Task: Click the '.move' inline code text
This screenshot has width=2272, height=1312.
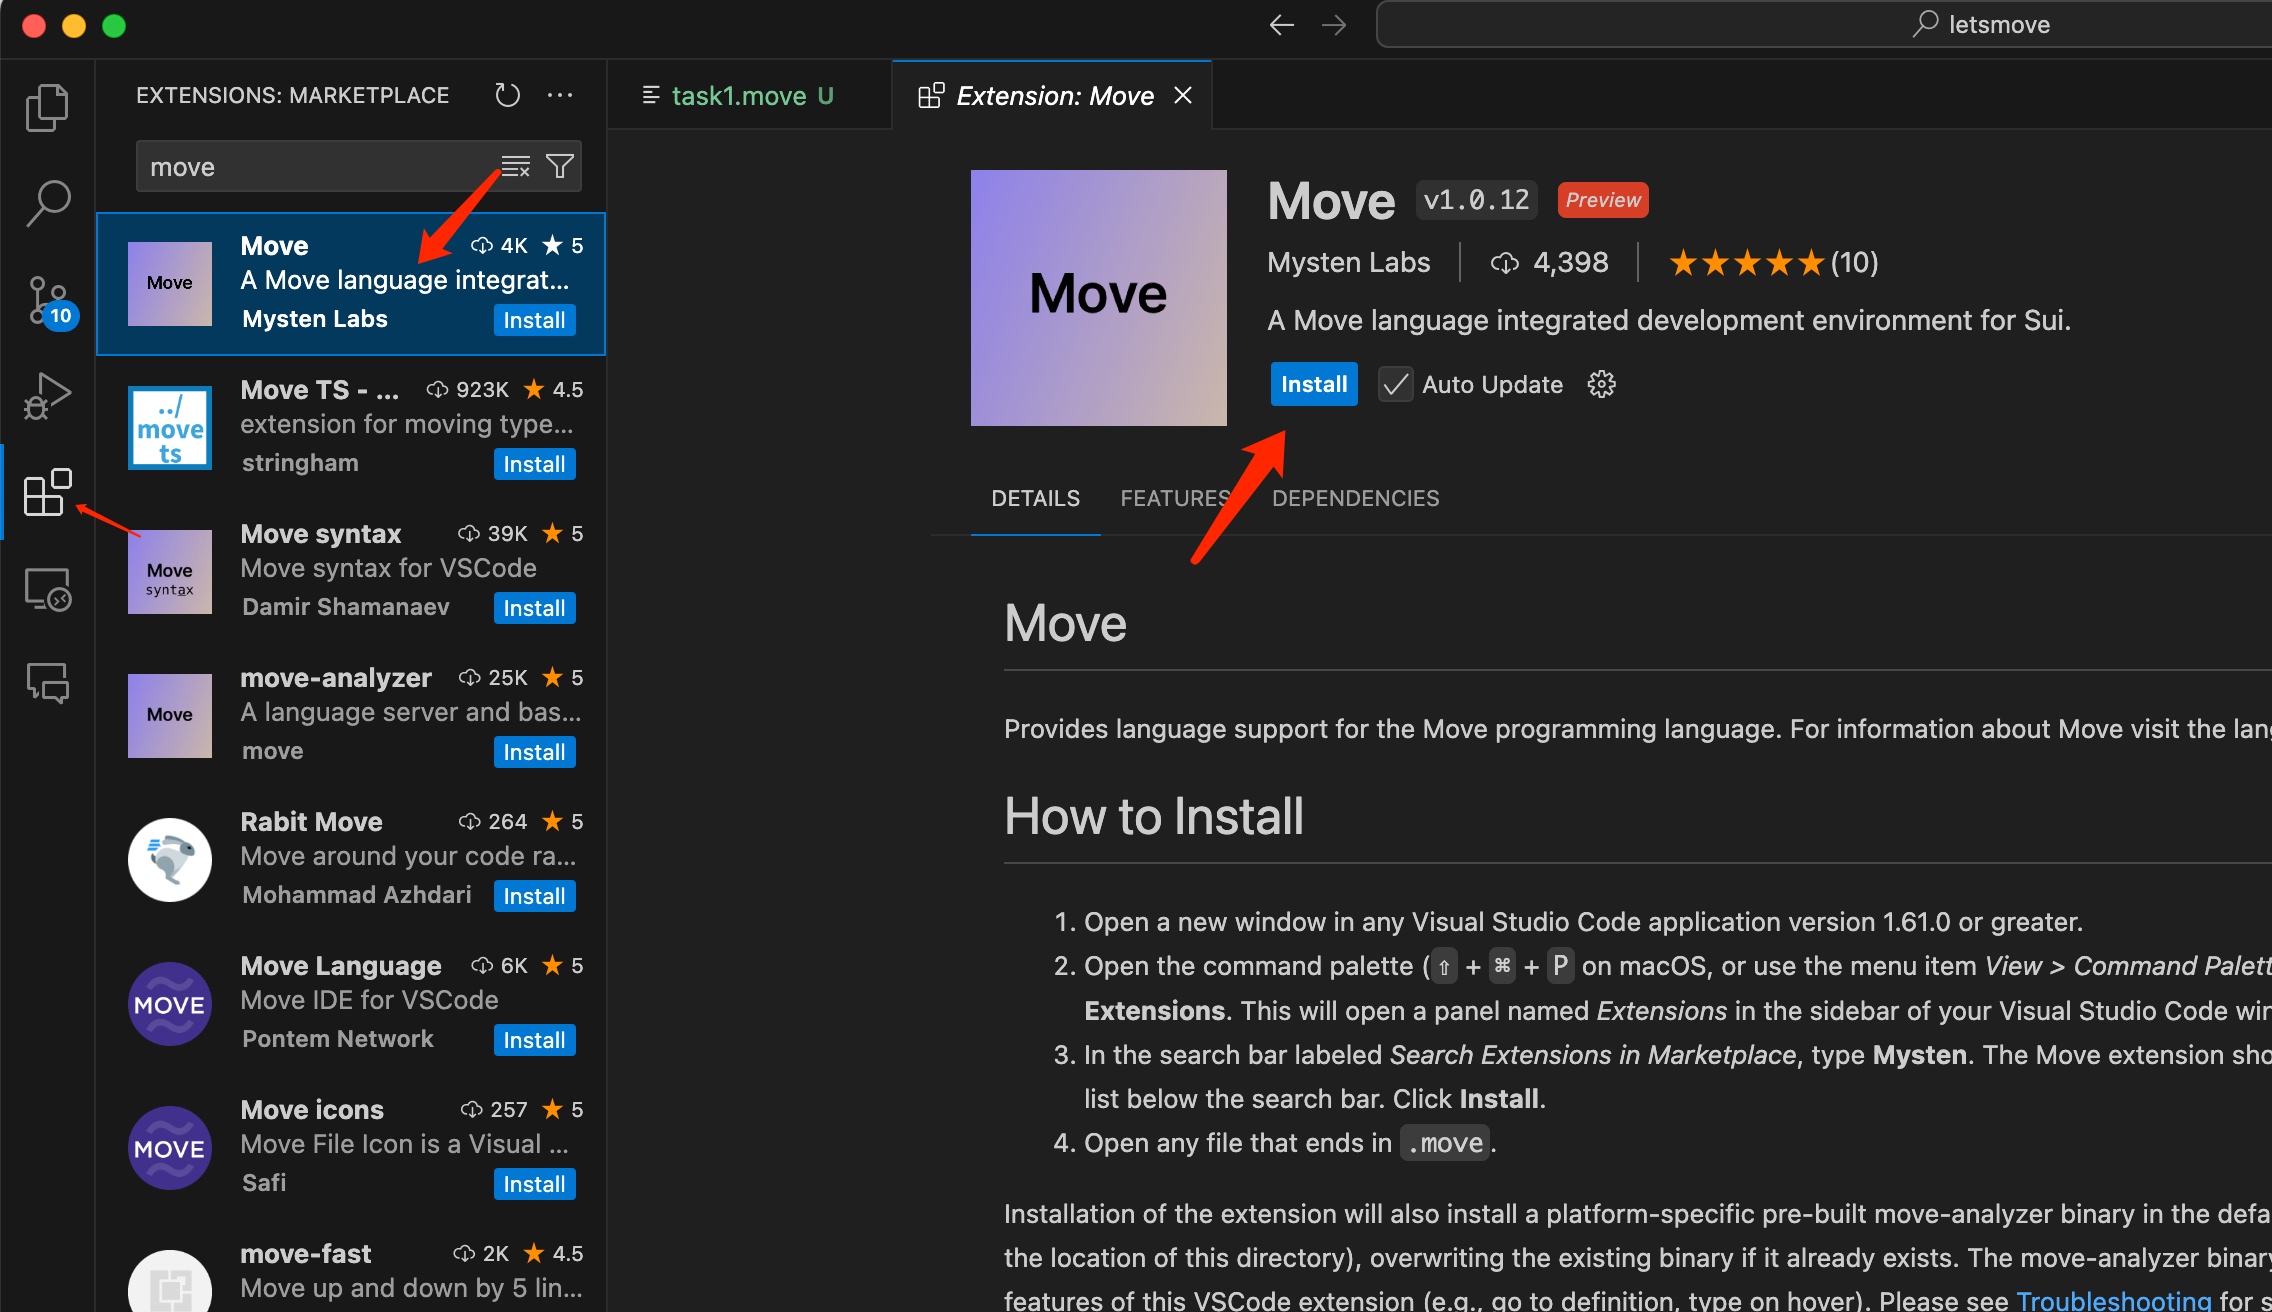Action: coord(1445,1143)
